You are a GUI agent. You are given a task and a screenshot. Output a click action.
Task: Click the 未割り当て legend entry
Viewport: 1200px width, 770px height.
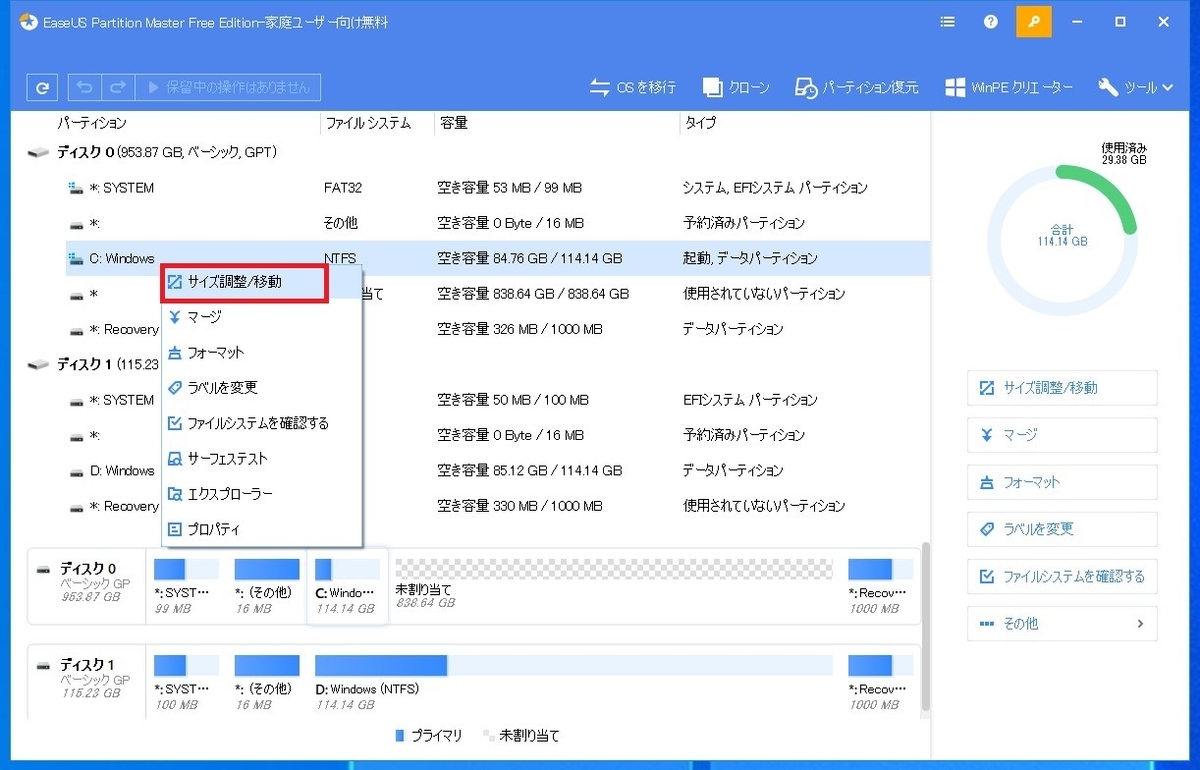[522, 736]
